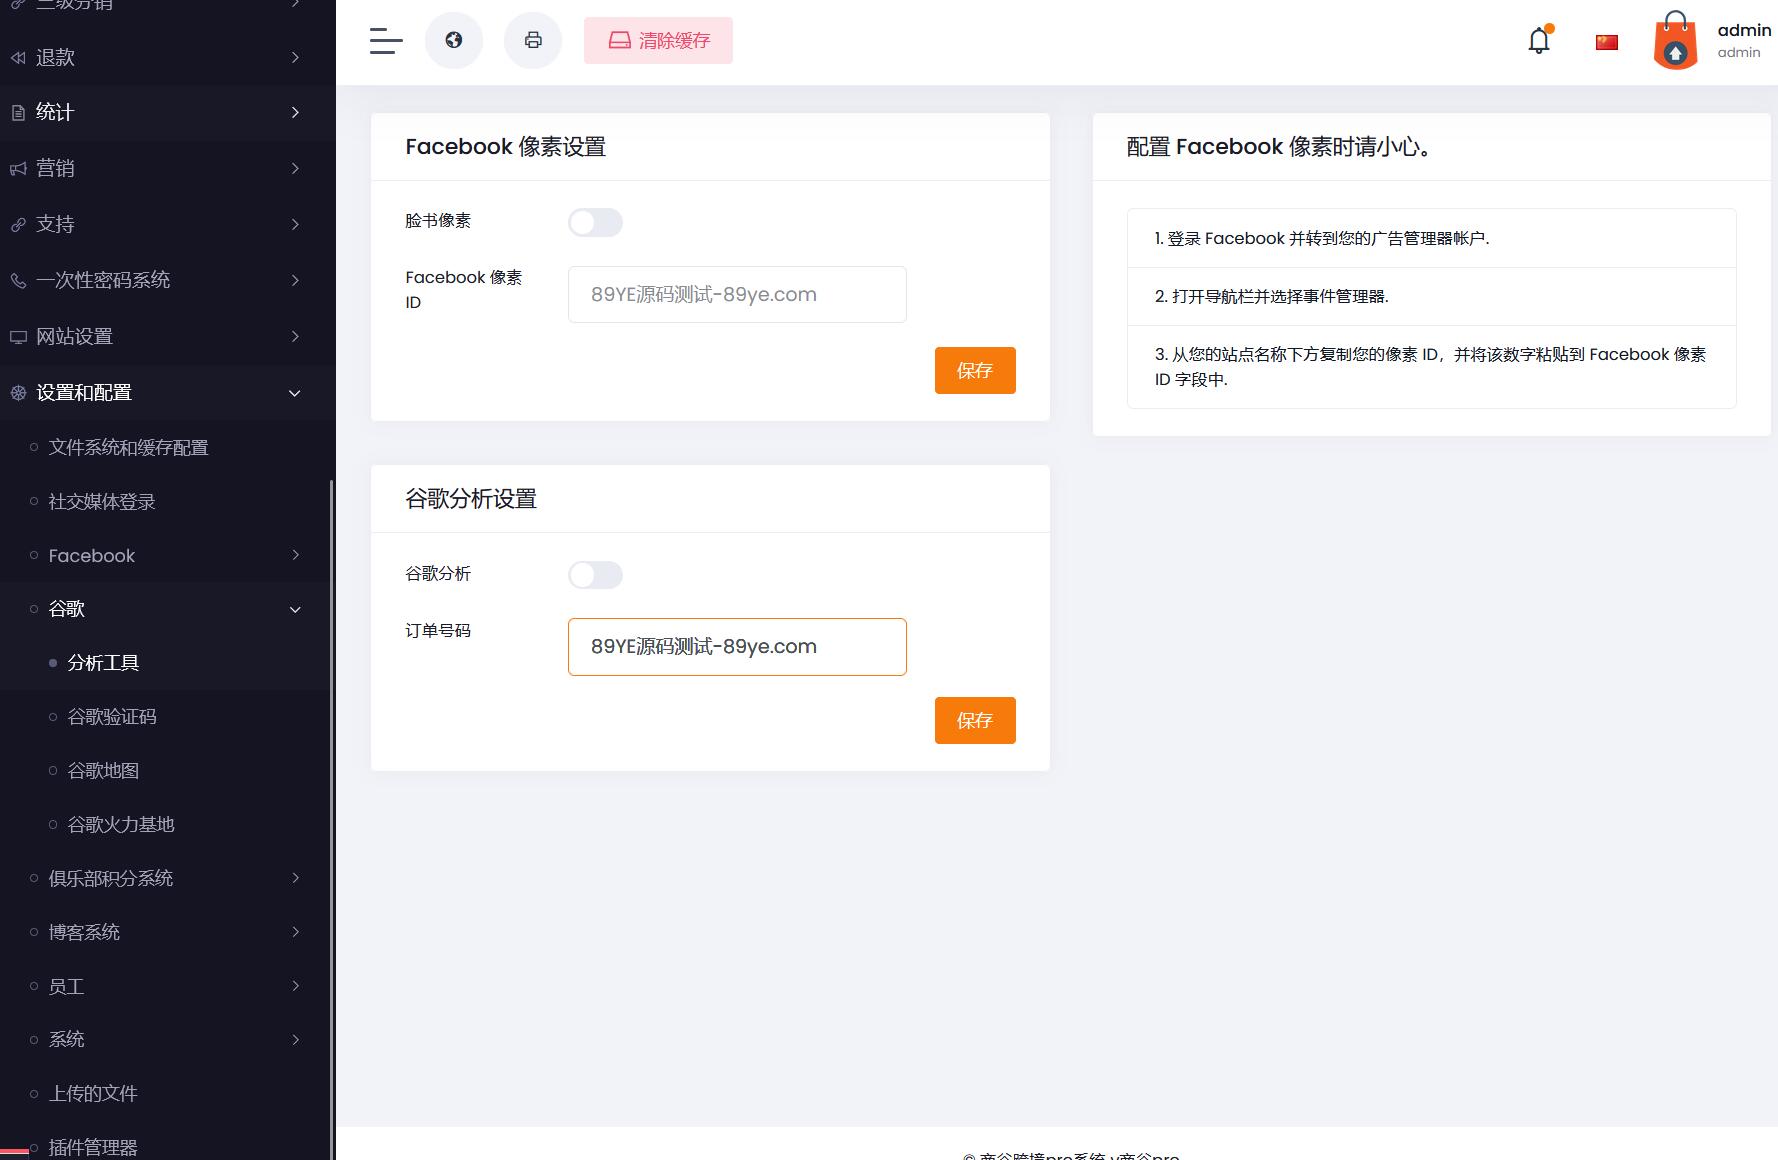Image resolution: width=1778 pixels, height=1160 pixels.
Task: Expand the 退款 menu chevron
Action: point(295,58)
